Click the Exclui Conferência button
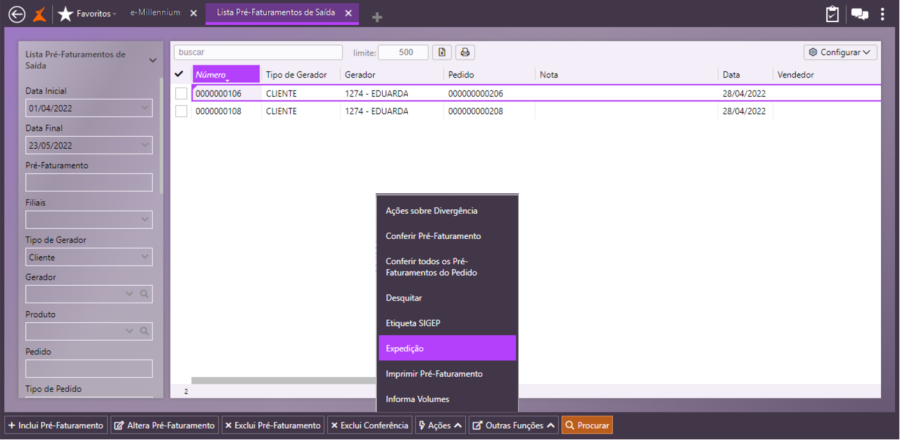The image size is (900, 440). pyautogui.click(x=370, y=426)
